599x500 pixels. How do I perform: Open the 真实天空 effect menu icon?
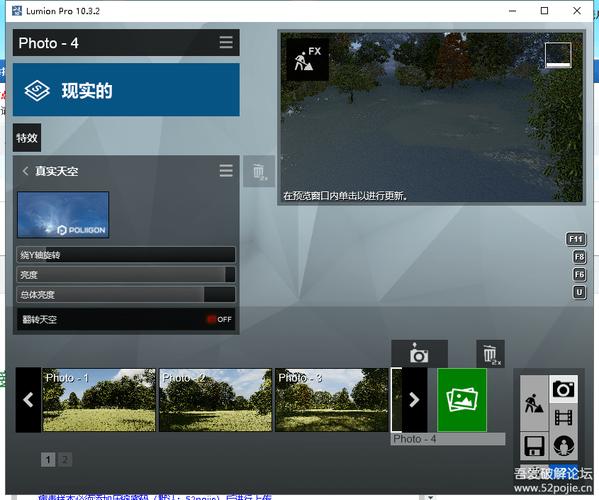226,170
